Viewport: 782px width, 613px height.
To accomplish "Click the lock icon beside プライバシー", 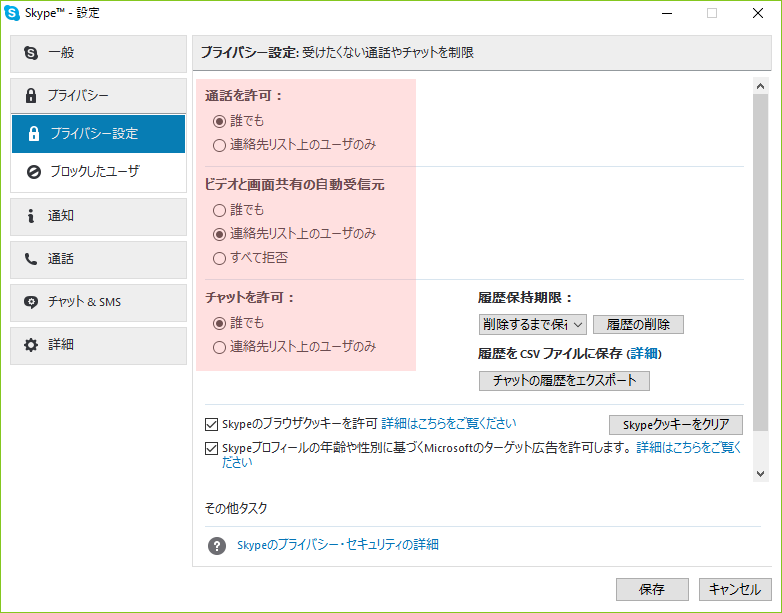I will (31, 96).
